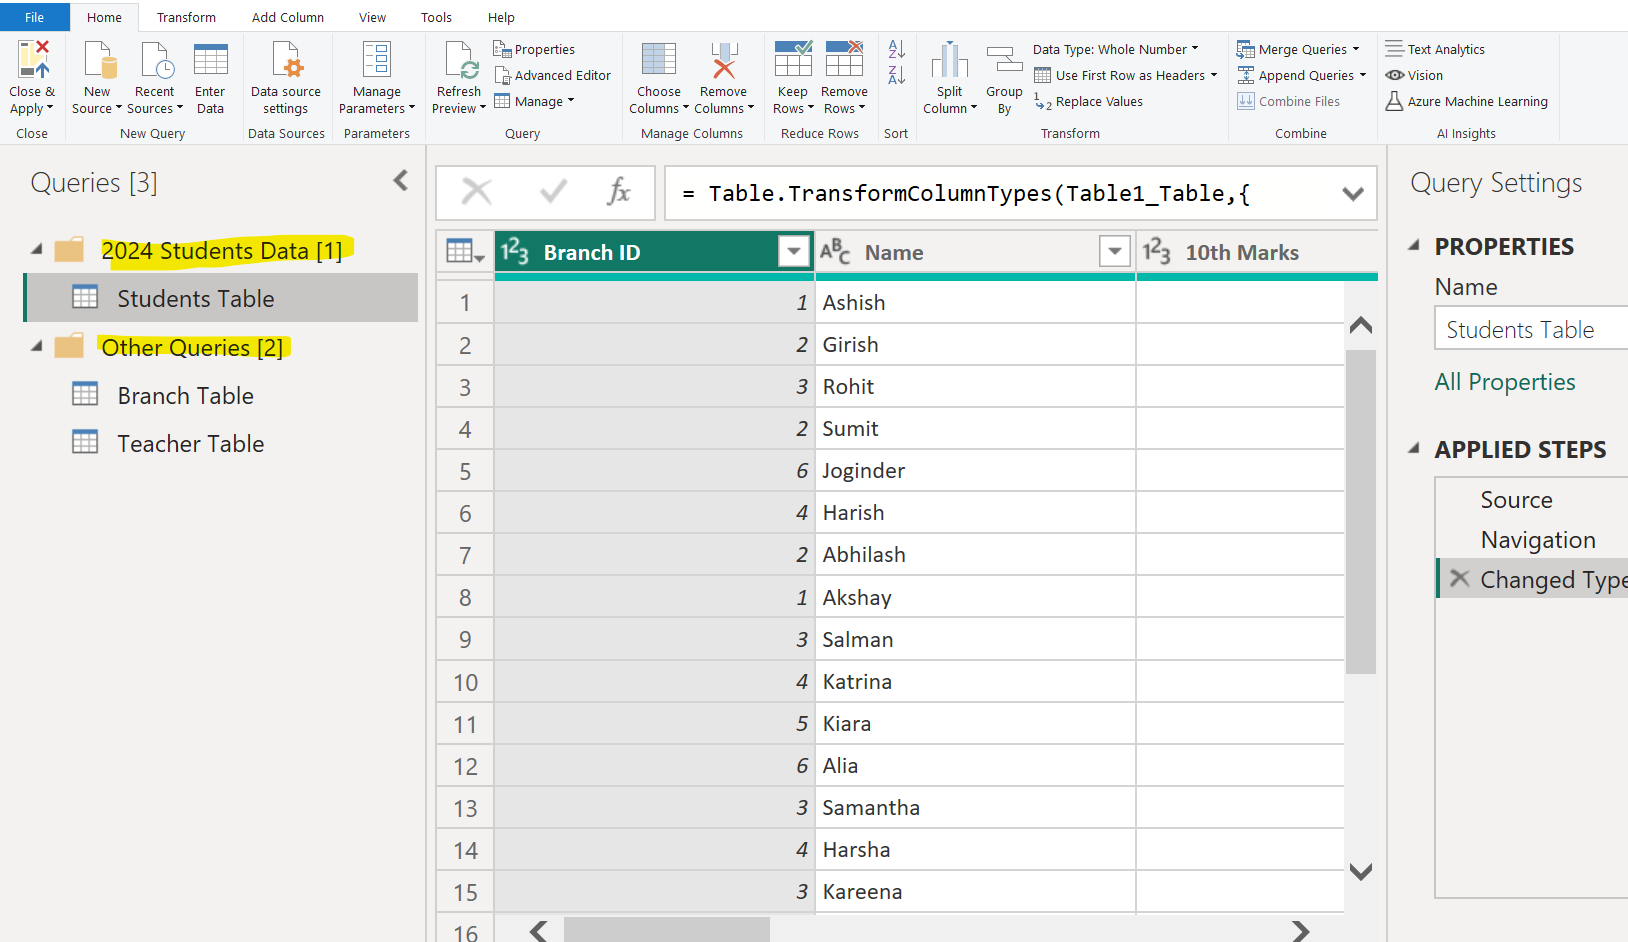Click Close & Apply to save changes
The image size is (1628, 942).
click(32, 75)
